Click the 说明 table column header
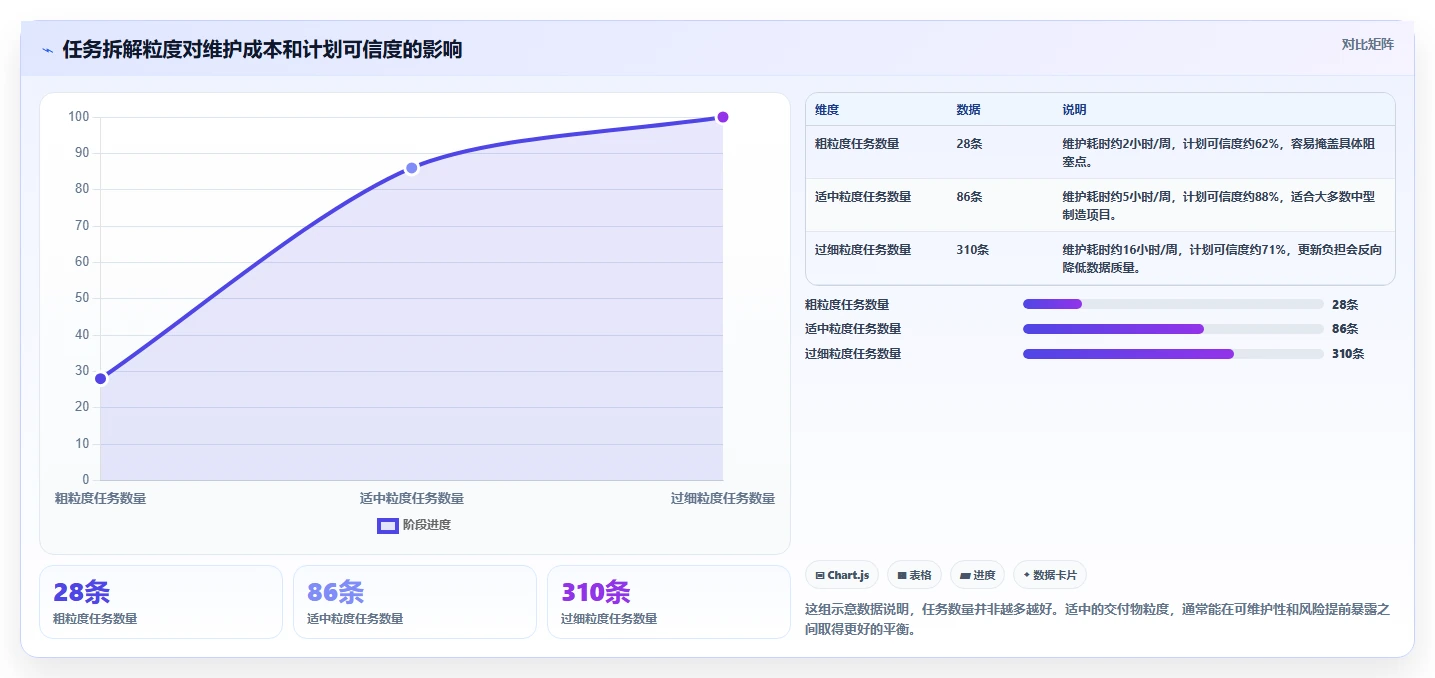Viewport: 1435px width, 678px height. click(1074, 110)
